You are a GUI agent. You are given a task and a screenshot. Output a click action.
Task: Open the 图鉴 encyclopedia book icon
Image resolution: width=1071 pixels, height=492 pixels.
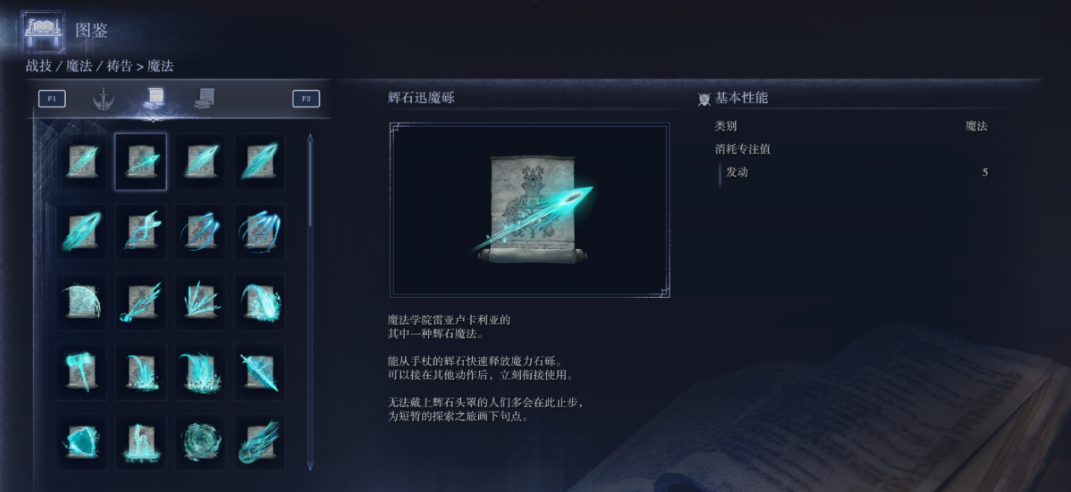[x=43, y=31]
